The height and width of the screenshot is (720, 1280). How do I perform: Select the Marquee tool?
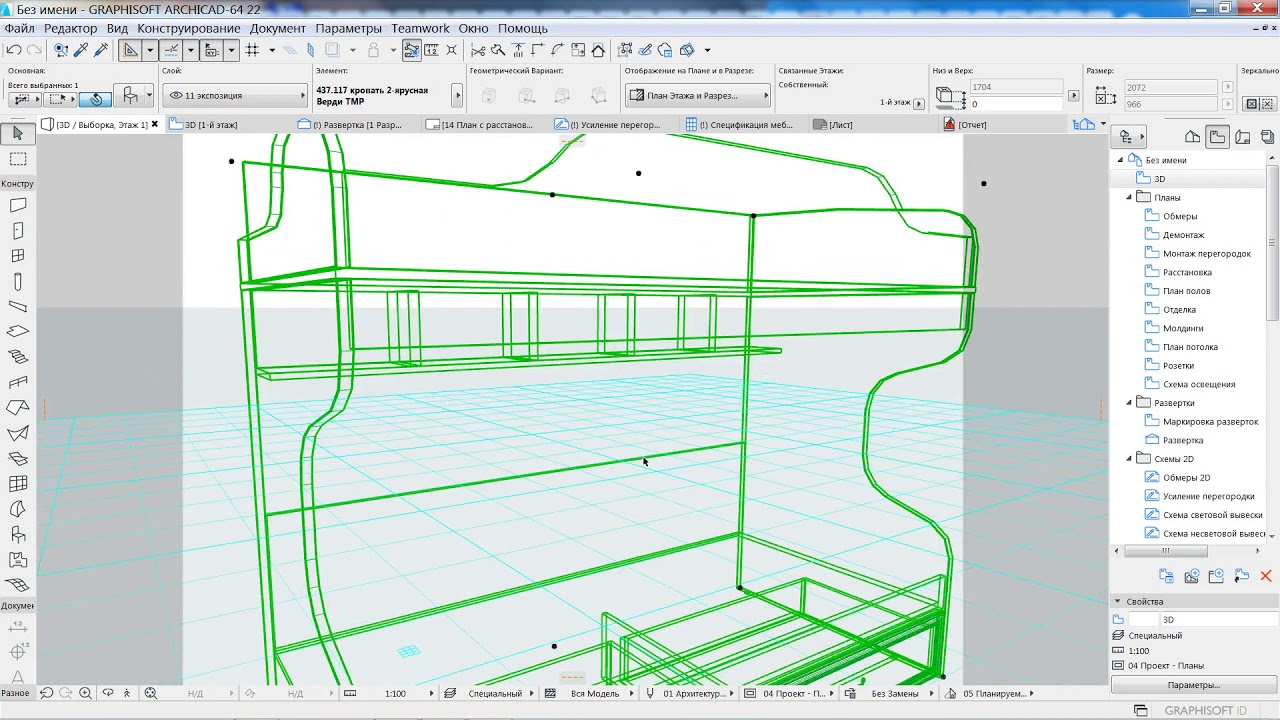pyautogui.click(x=18, y=159)
